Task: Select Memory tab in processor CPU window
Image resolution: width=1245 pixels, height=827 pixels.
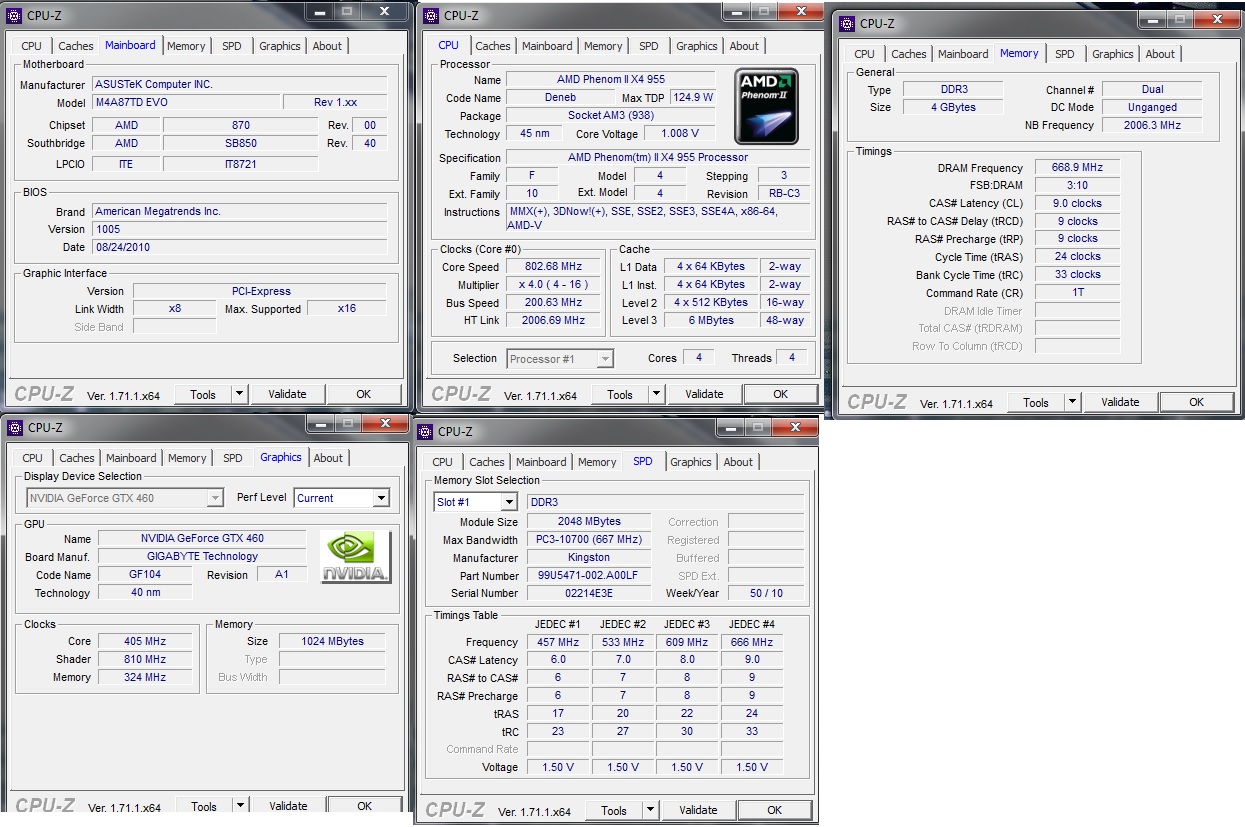Action: click(603, 46)
